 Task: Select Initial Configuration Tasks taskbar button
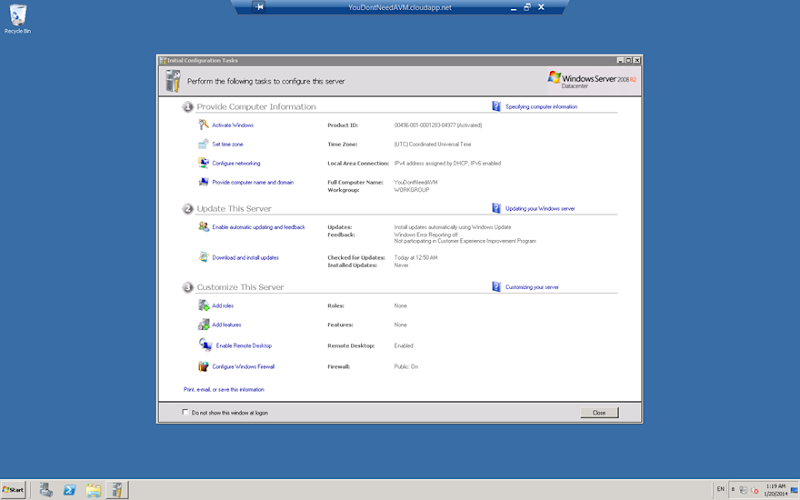pos(117,490)
